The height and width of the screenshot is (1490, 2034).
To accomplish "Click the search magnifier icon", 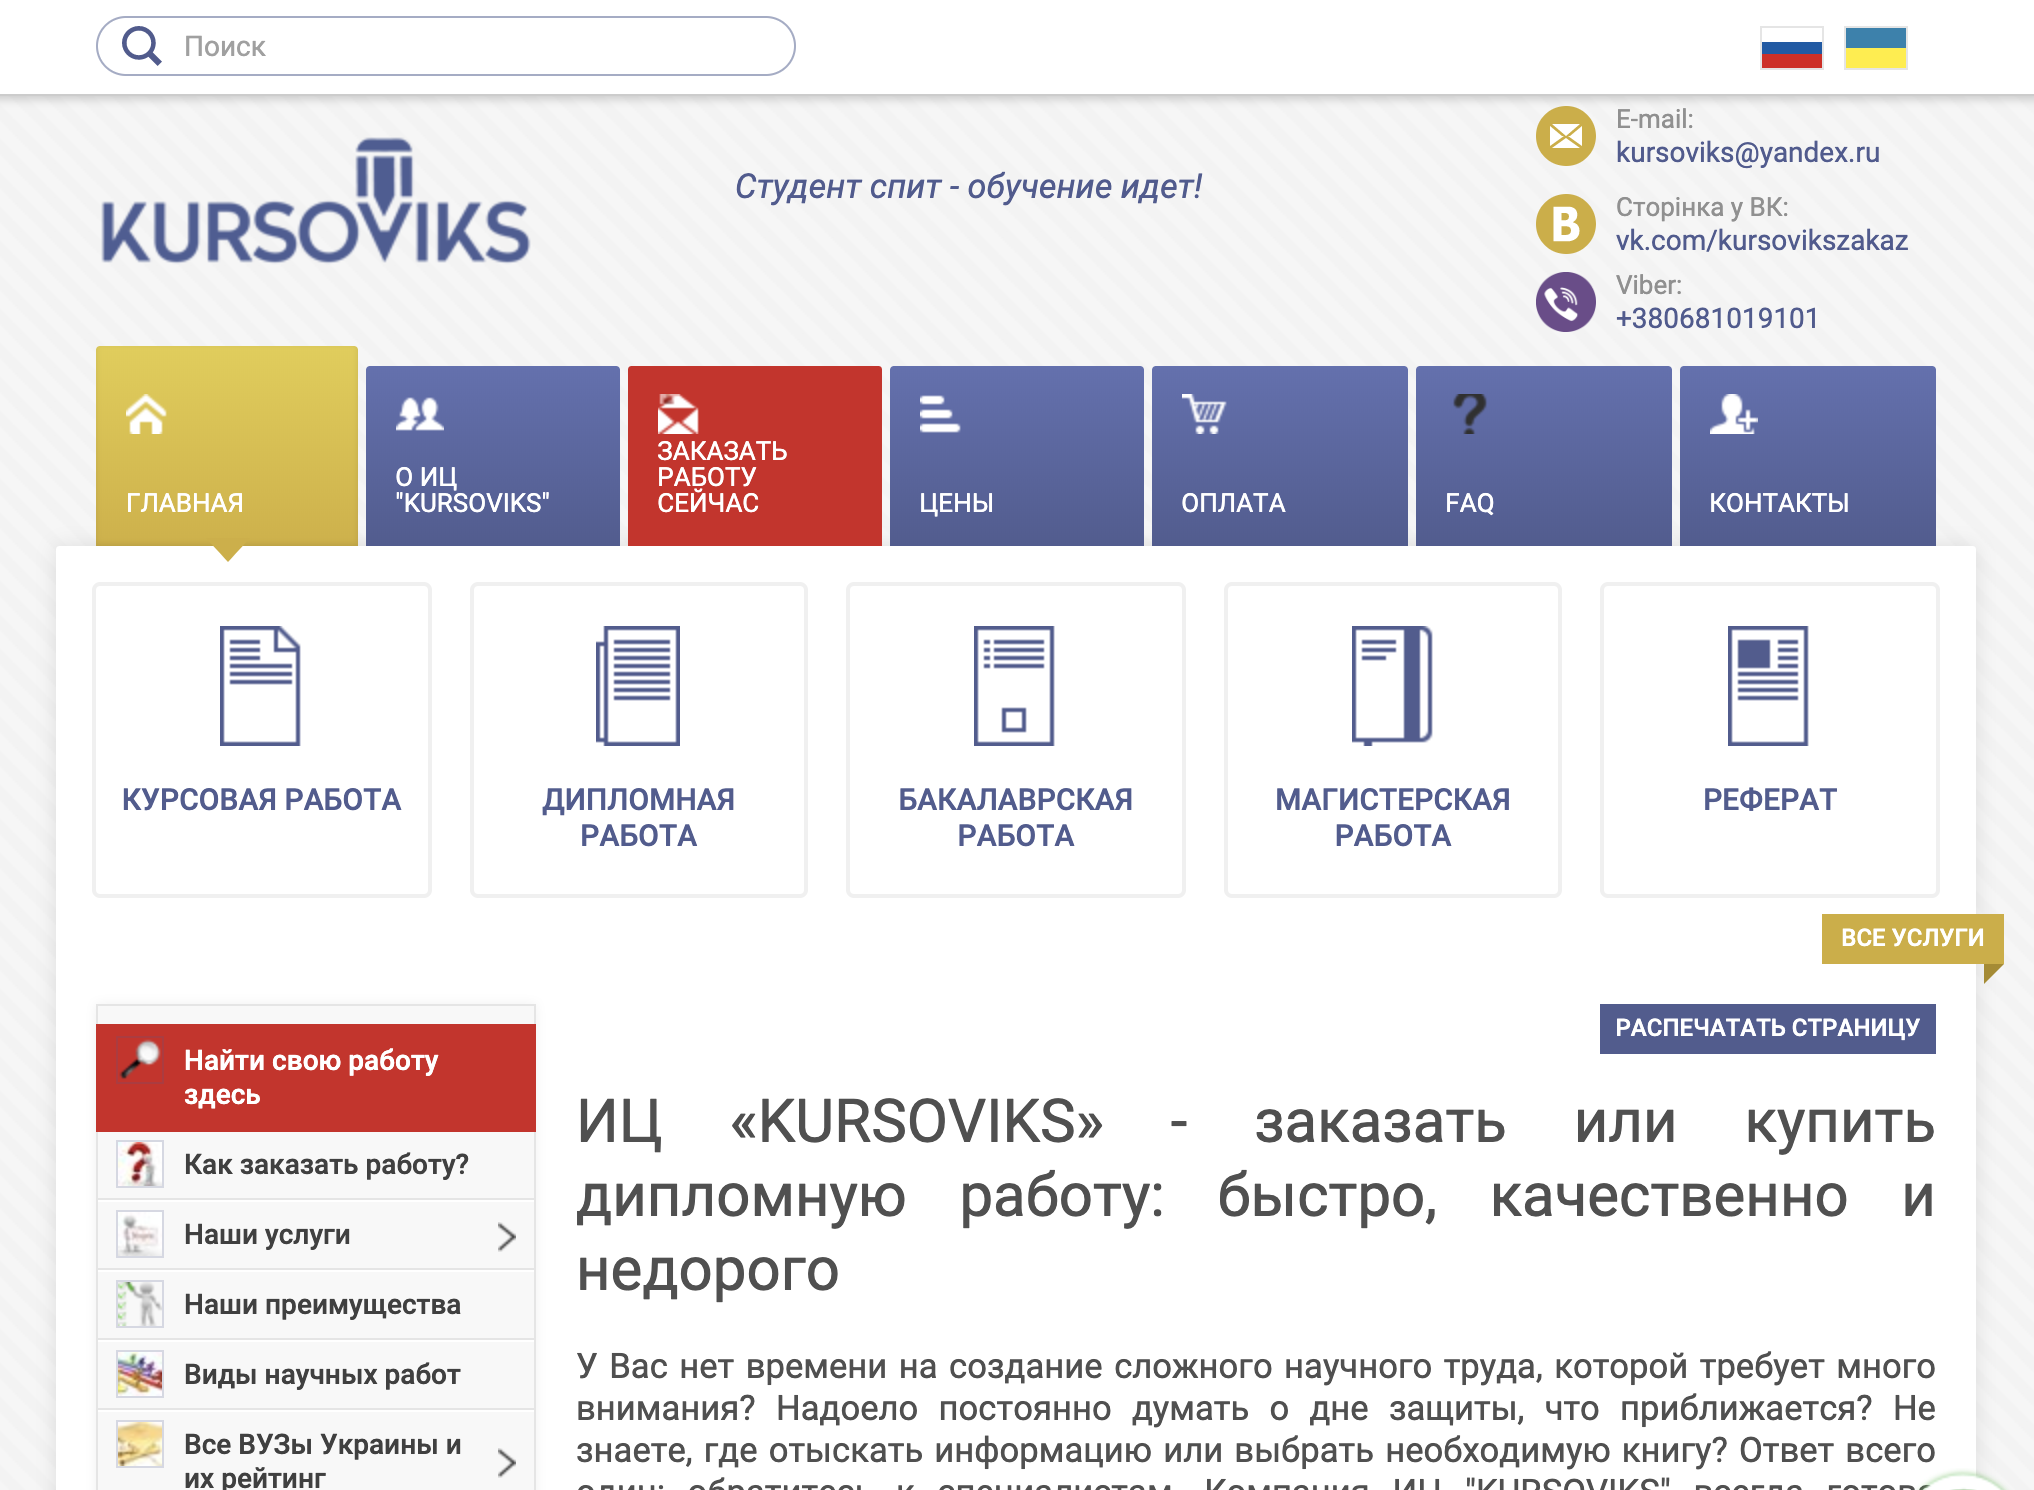I will coord(141,46).
